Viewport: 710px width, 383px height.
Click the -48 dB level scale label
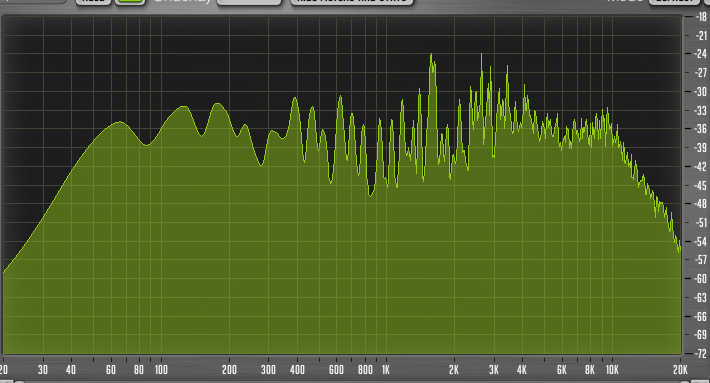(x=700, y=204)
